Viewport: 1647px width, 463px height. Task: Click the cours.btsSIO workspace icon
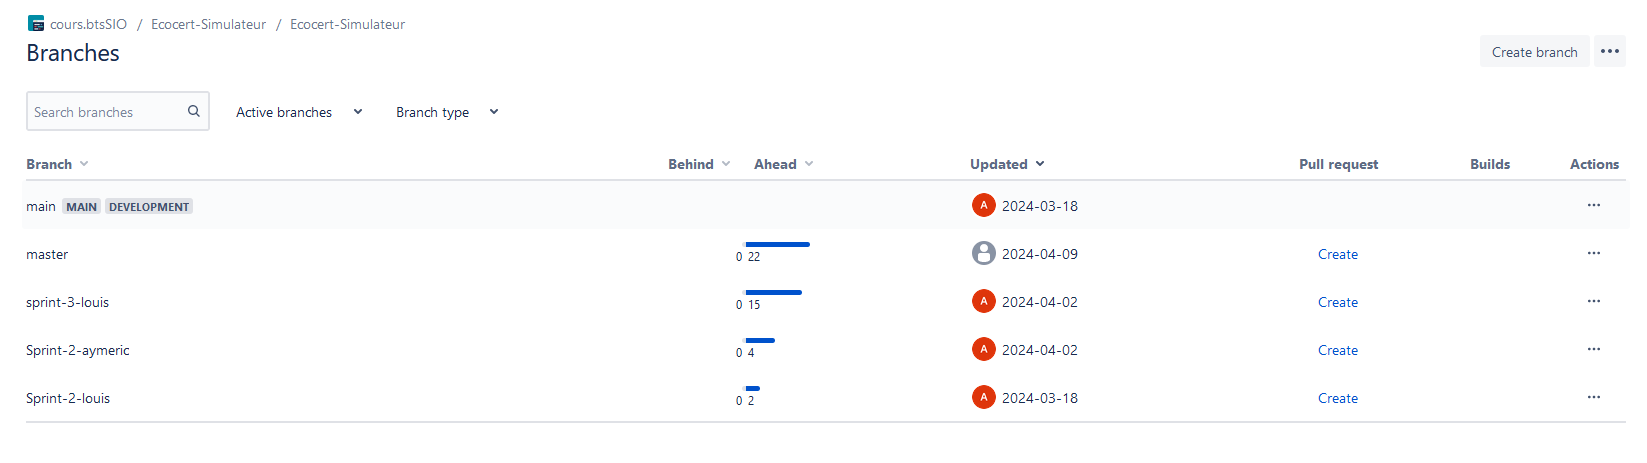36,23
